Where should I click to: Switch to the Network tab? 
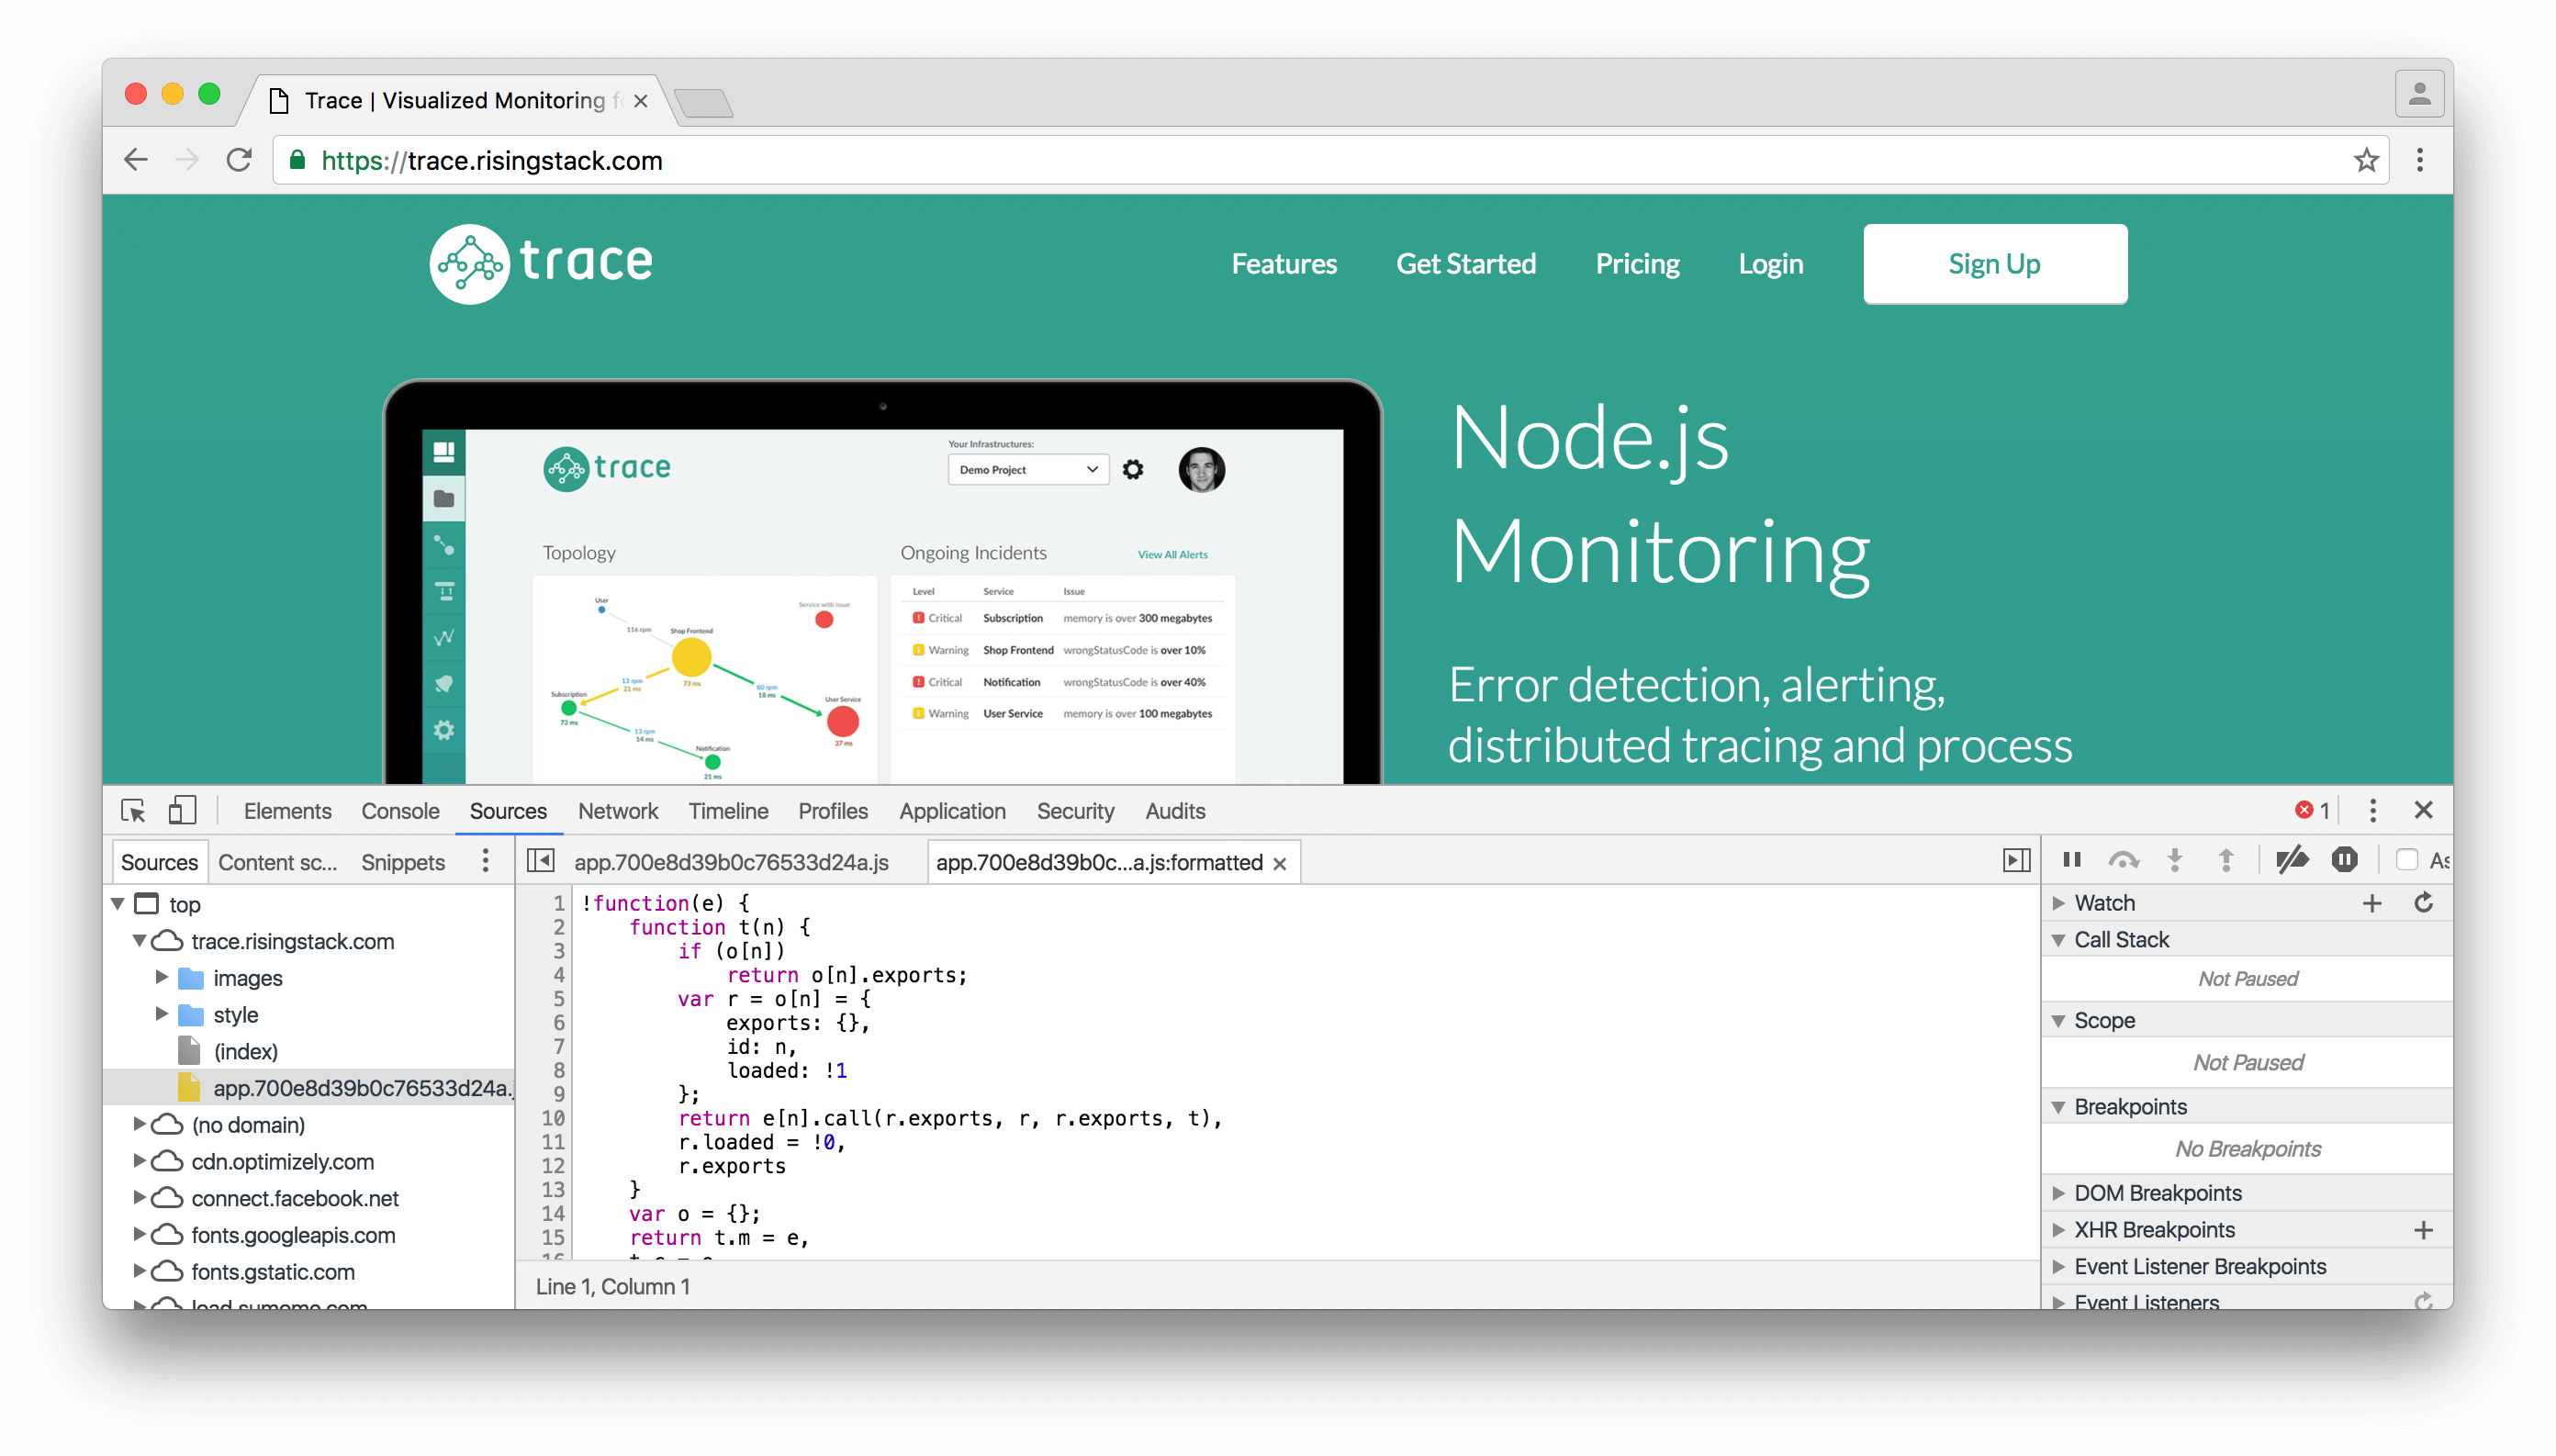[617, 811]
